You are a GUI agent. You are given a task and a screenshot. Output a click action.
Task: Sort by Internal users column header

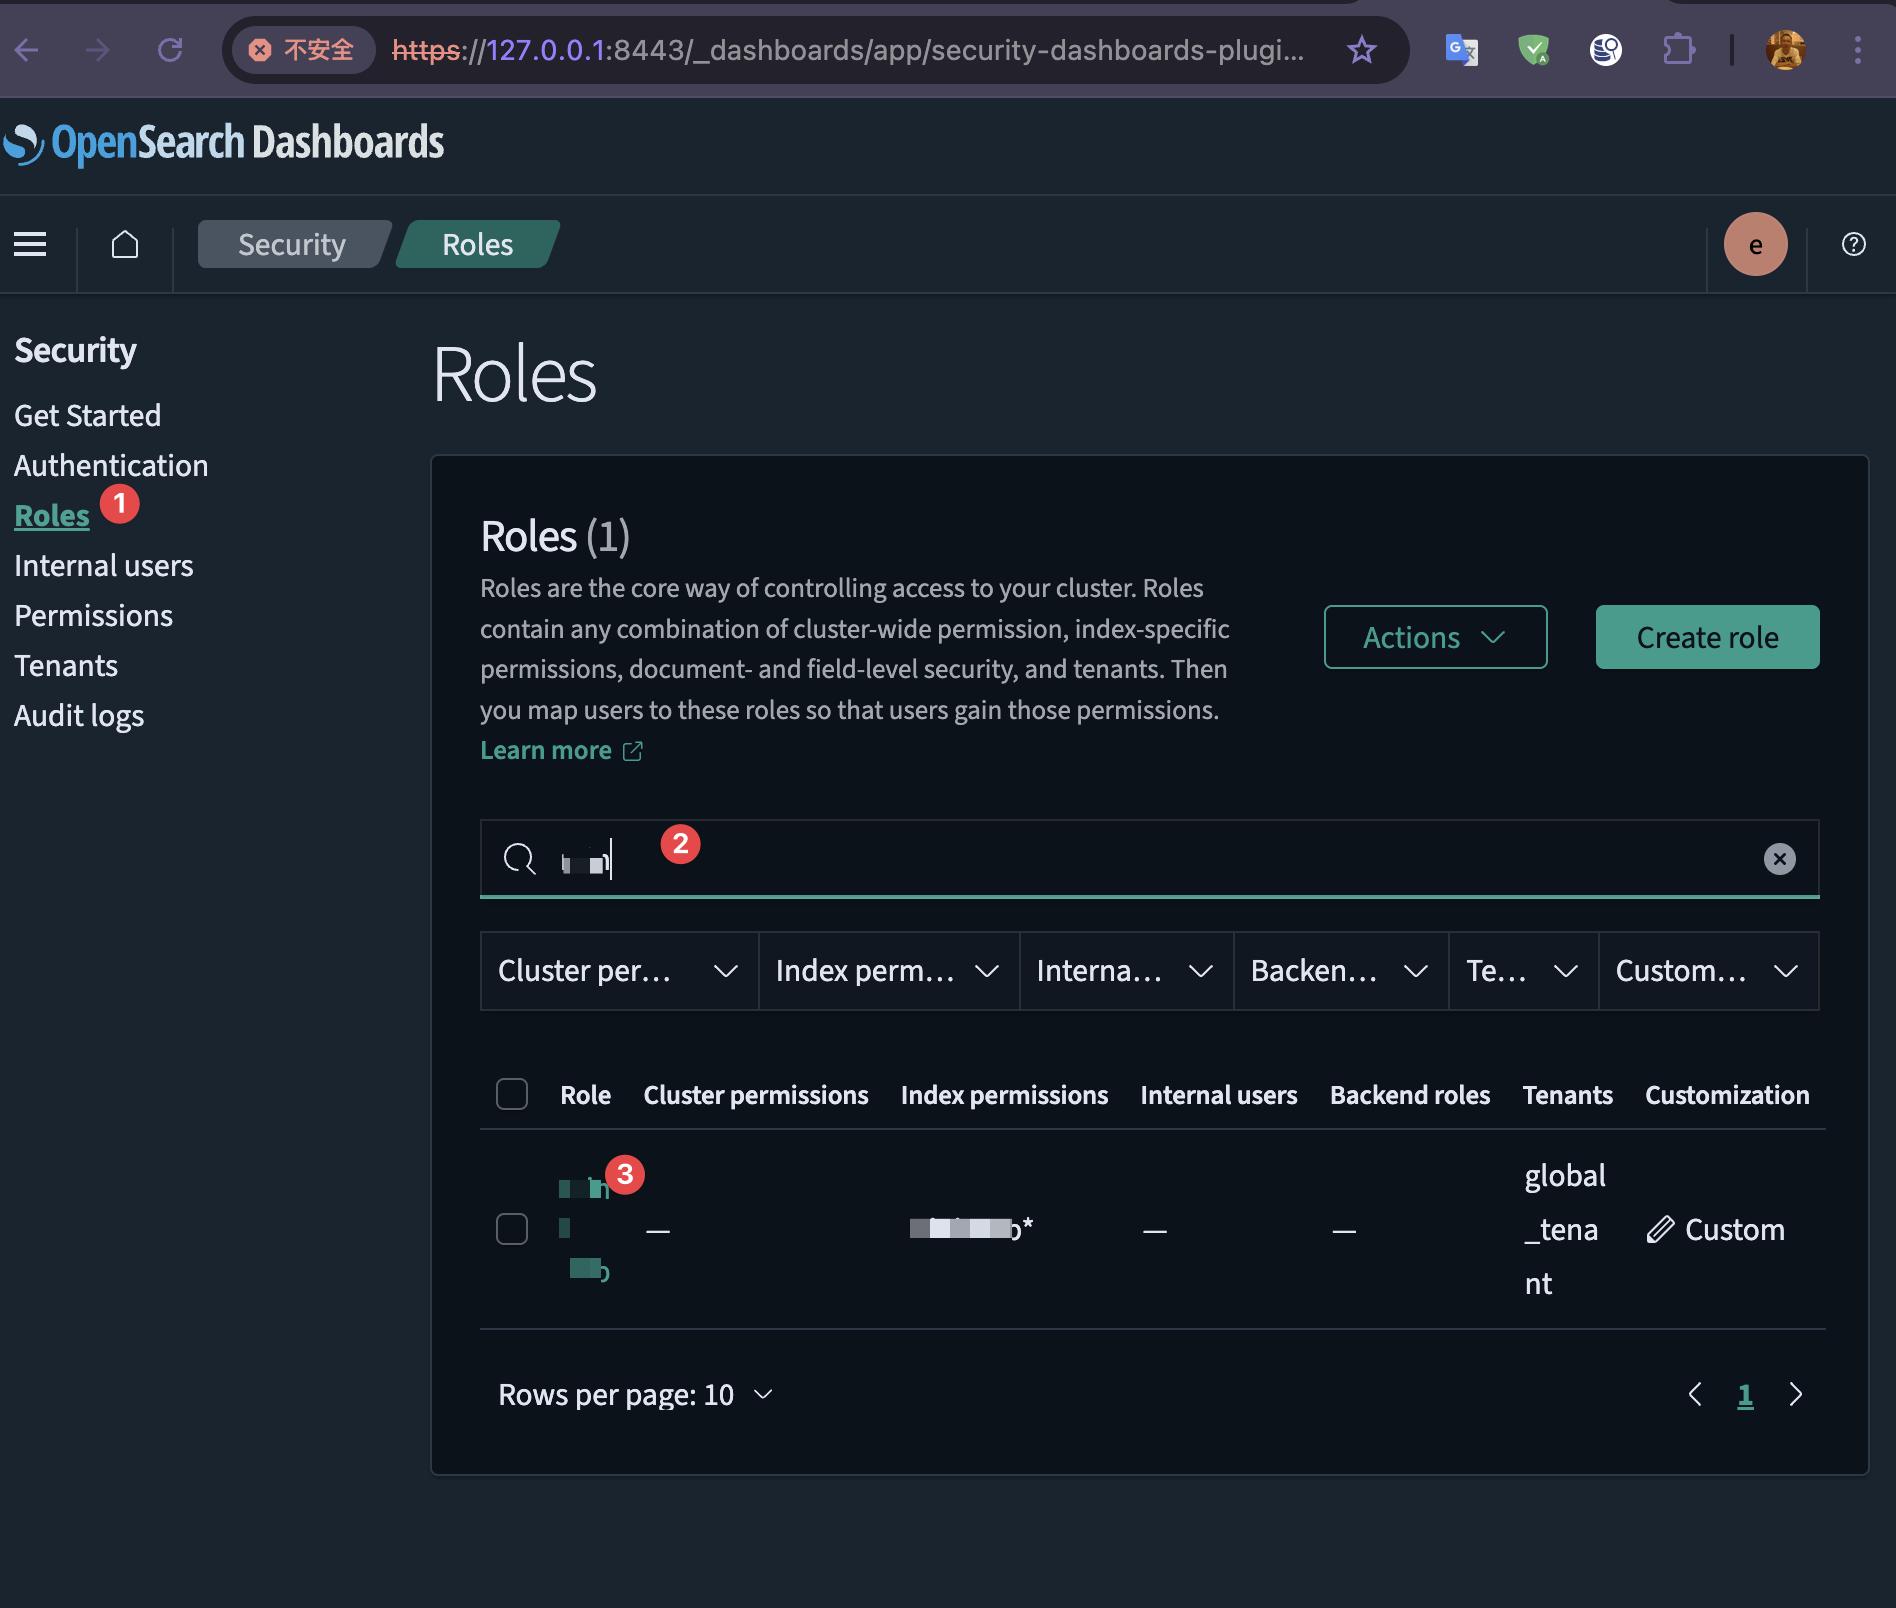[1218, 1094]
